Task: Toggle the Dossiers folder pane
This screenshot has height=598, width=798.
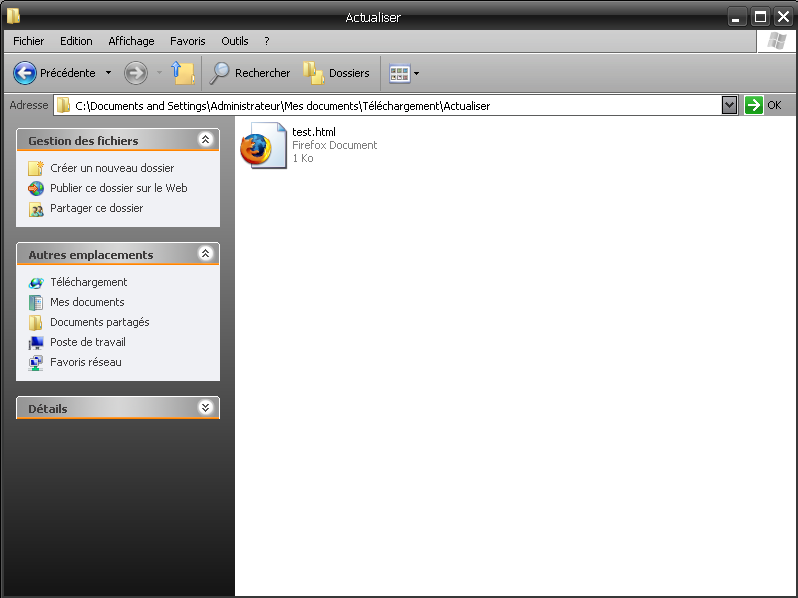Action: coord(337,73)
